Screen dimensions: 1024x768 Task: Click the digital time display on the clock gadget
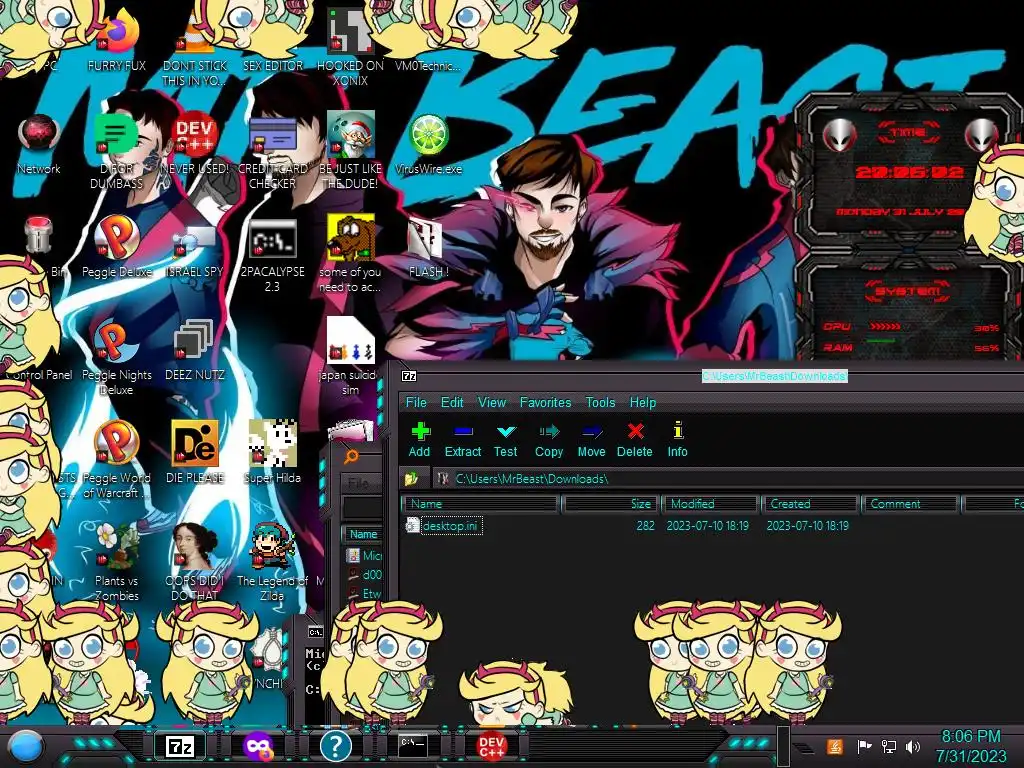910,172
